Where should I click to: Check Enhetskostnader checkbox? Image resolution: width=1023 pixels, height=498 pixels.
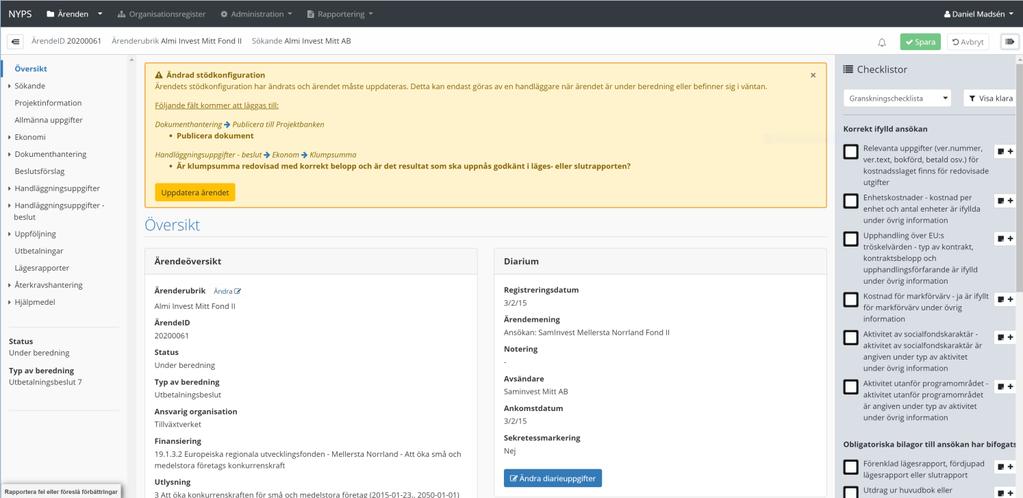[851, 201]
